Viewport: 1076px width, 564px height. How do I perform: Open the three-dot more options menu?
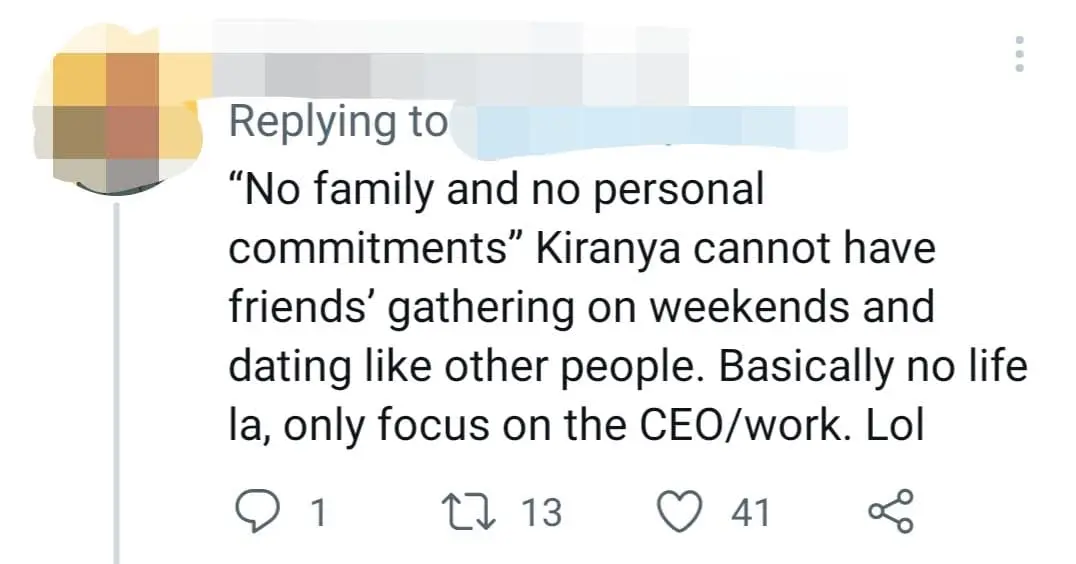1020,53
